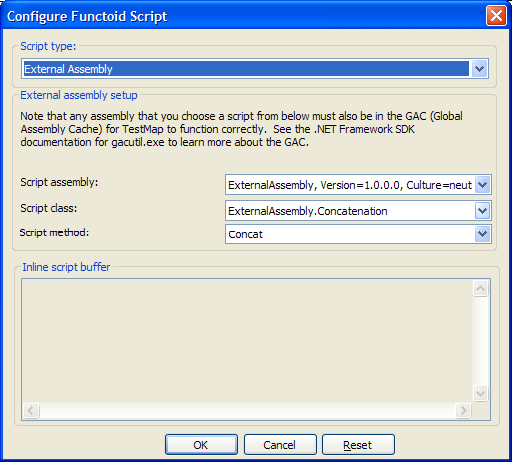
Task: Click the buffer's scroll right arrow
Action: tap(463, 410)
